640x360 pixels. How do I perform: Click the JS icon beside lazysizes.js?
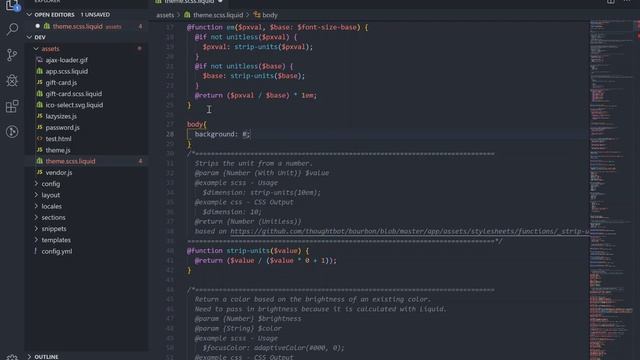pyautogui.click(x=40, y=116)
